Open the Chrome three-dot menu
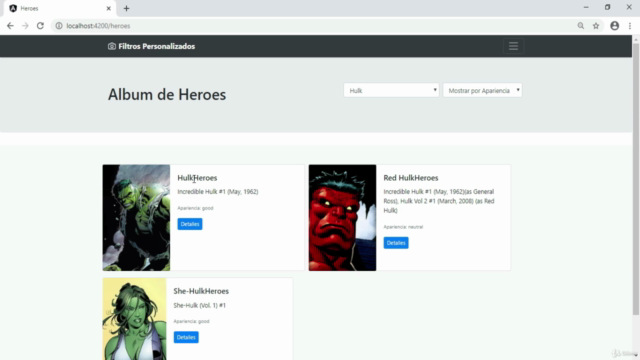The height and width of the screenshot is (360, 640). click(x=630, y=26)
